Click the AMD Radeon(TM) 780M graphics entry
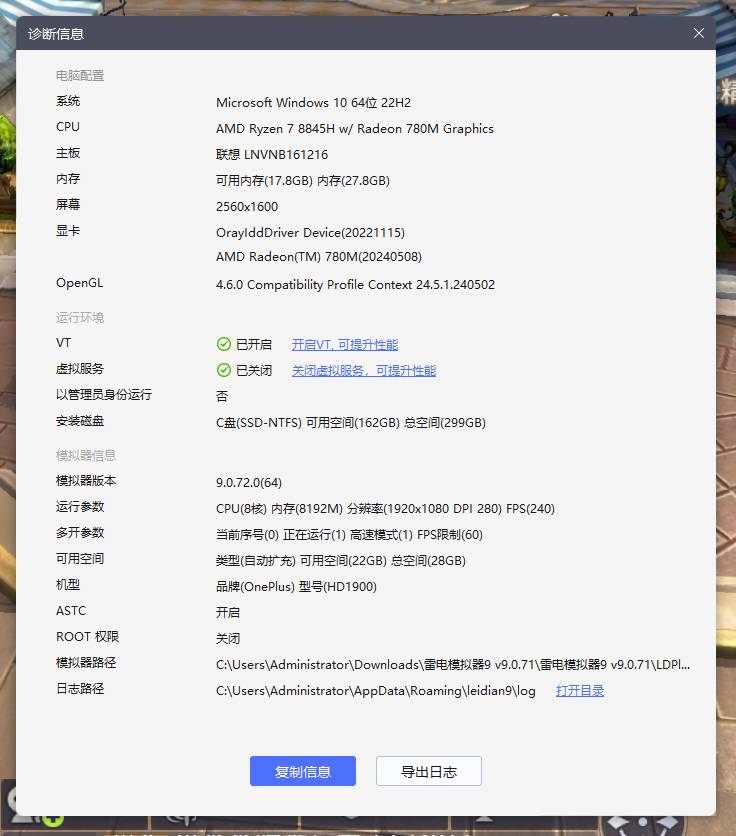Image resolution: width=736 pixels, height=836 pixels. click(318, 257)
